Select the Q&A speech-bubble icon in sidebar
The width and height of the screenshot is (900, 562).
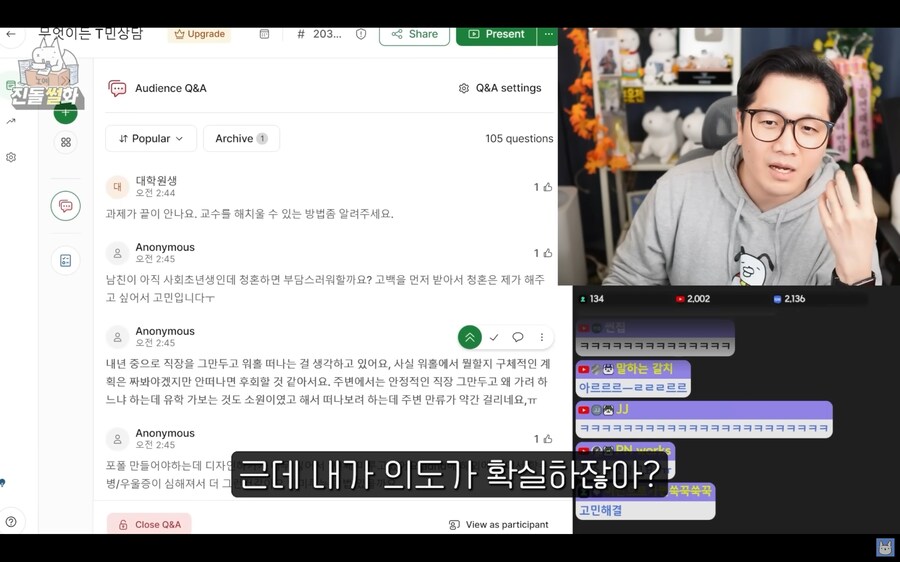coord(65,206)
